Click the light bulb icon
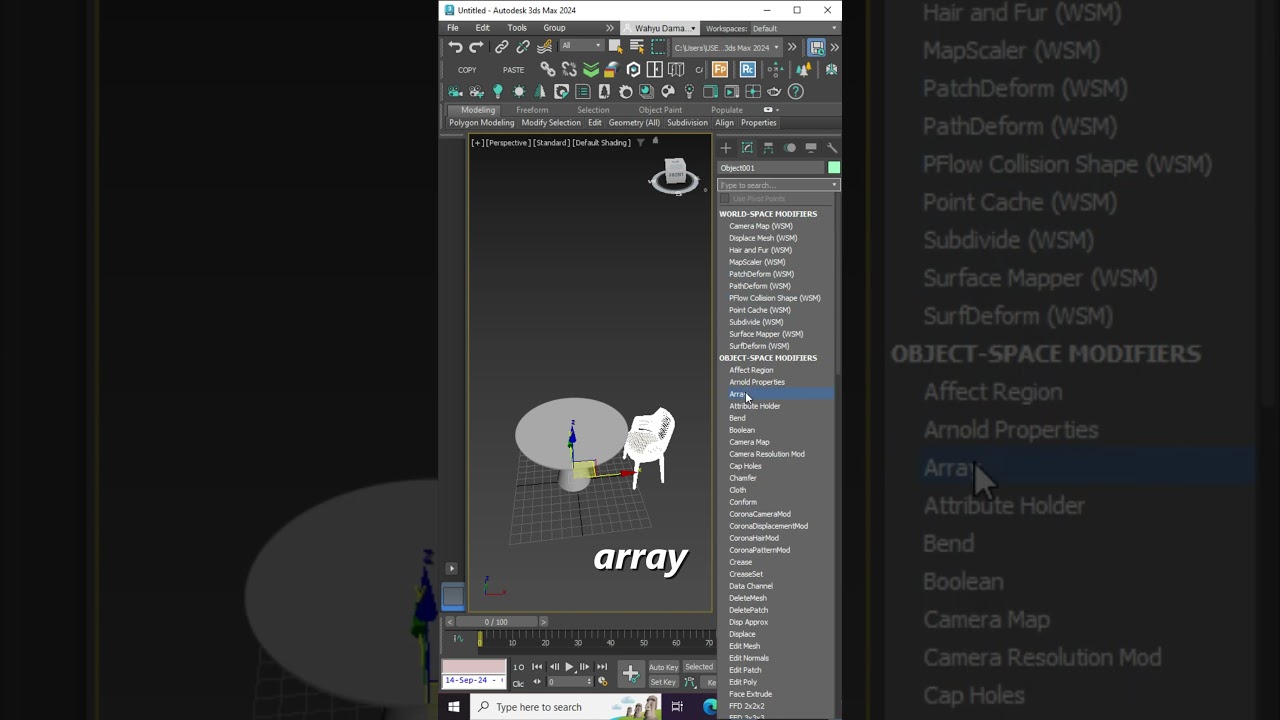 coord(498,91)
